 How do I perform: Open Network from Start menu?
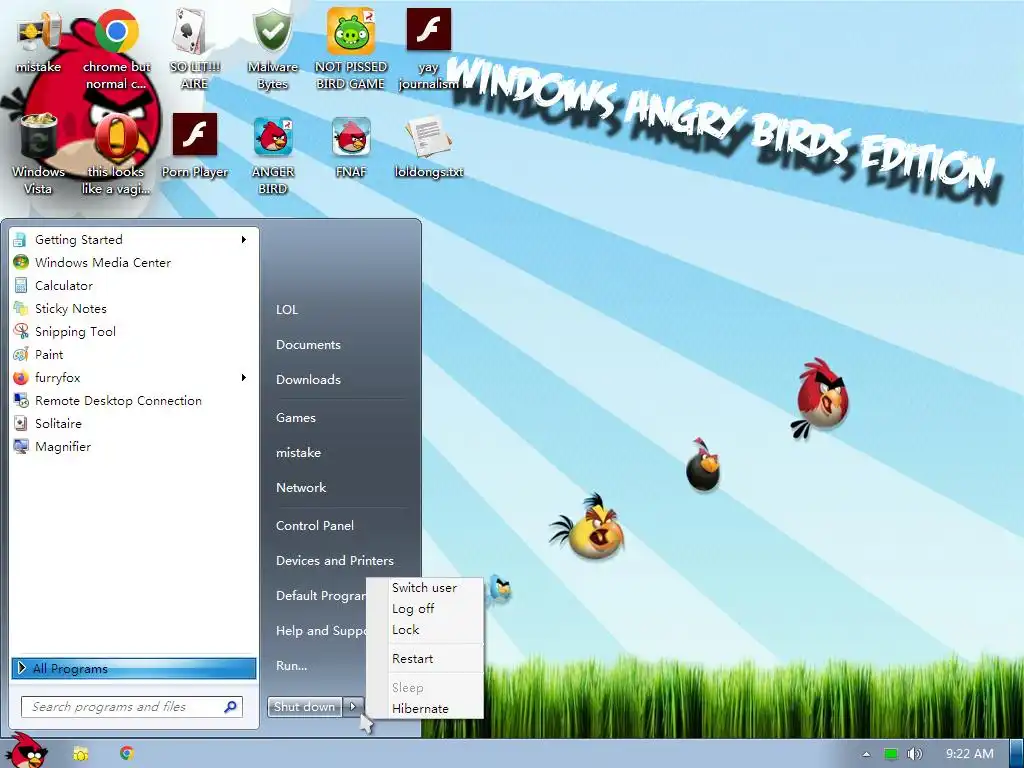[301, 488]
